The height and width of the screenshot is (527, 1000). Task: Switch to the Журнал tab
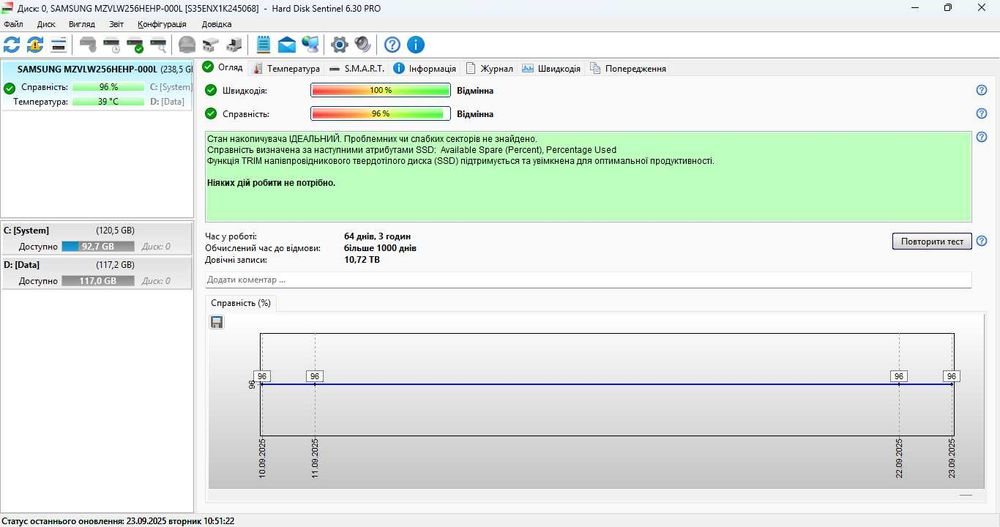489,68
